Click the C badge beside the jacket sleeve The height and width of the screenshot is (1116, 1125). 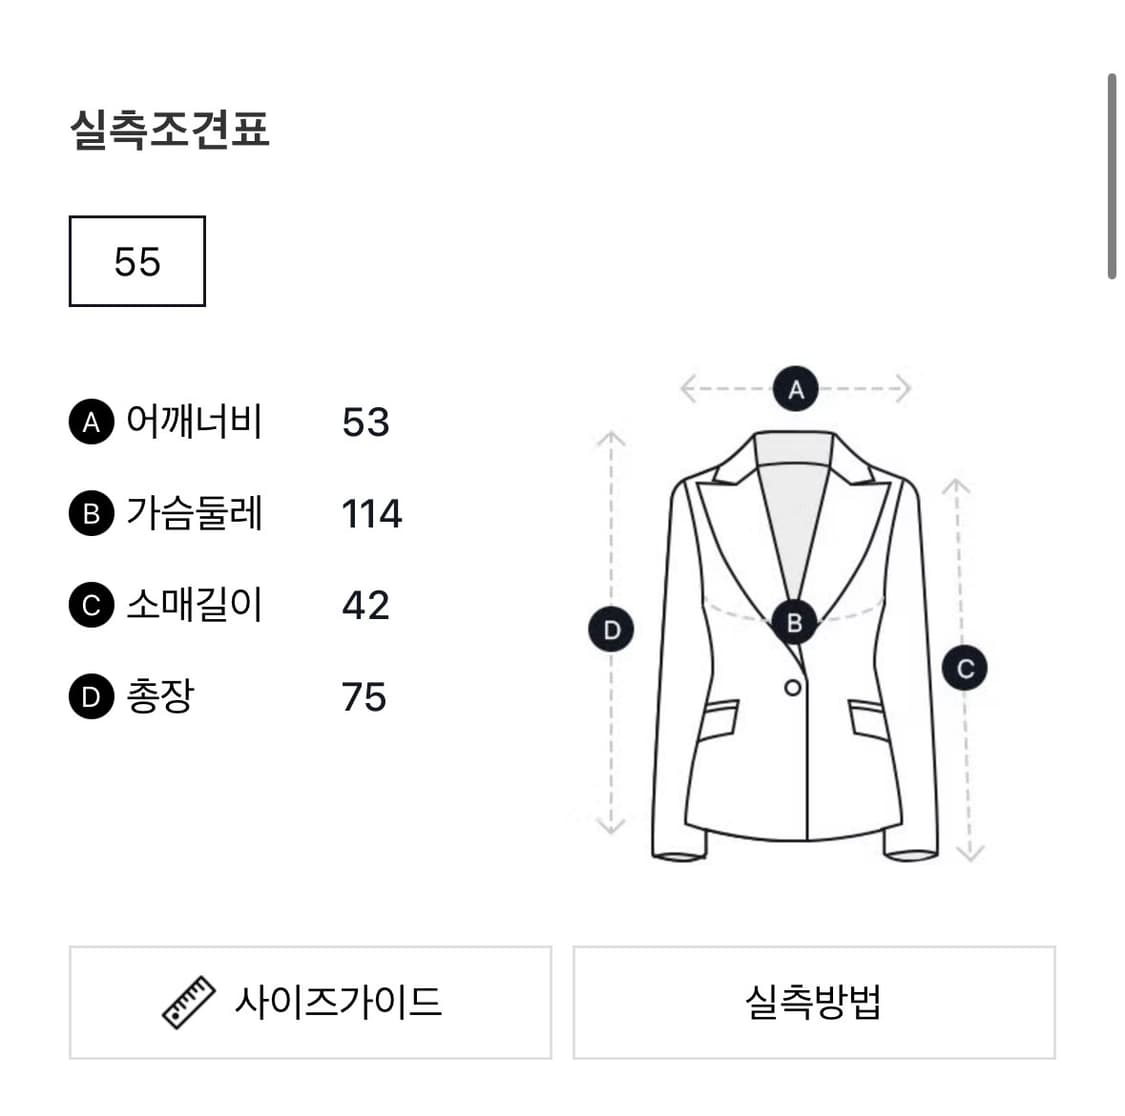(965, 668)
